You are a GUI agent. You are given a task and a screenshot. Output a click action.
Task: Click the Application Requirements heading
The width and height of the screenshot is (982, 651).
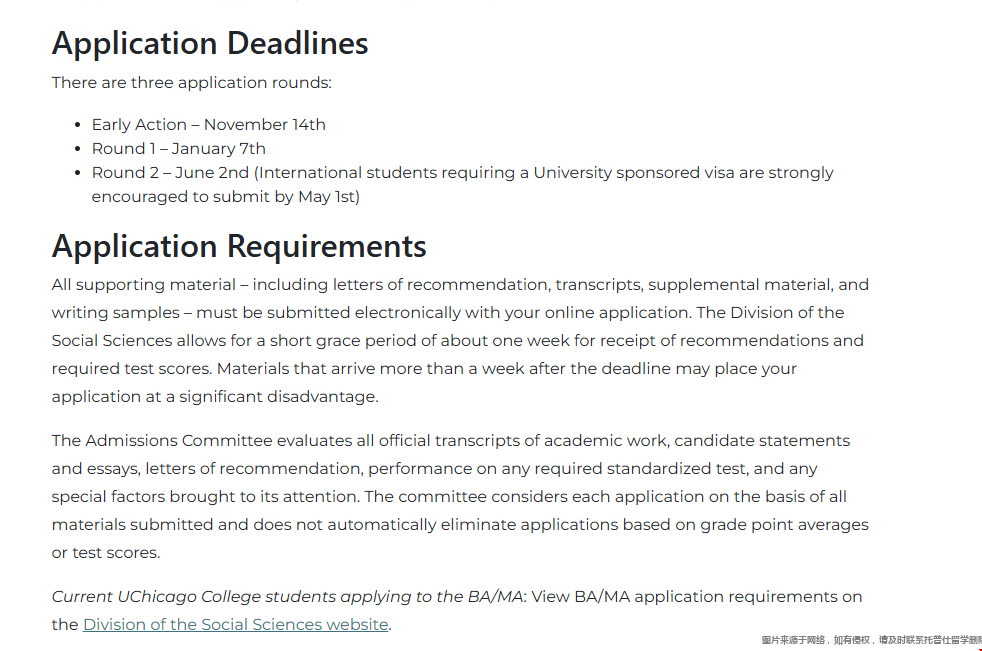pyautogui.click(x=239, y=246)
